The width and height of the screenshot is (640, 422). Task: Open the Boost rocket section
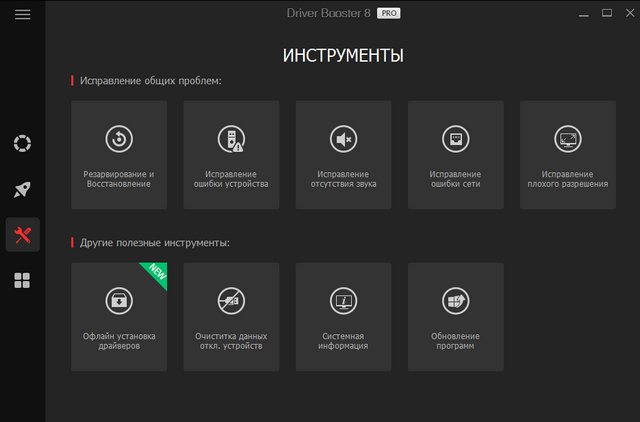click(x=22, y=189)
